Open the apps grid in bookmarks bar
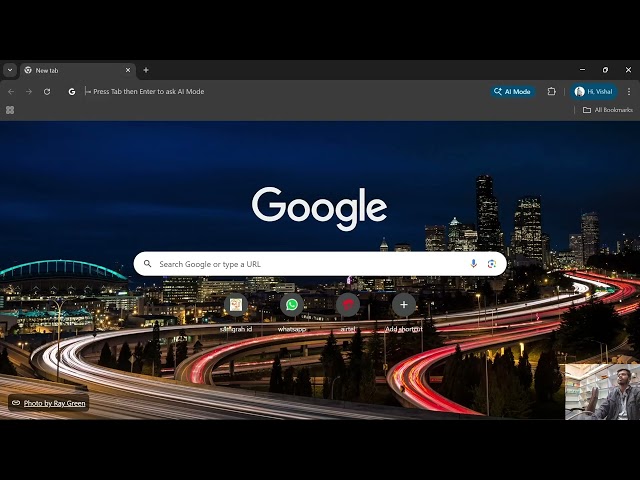 (x=10, y=110)
